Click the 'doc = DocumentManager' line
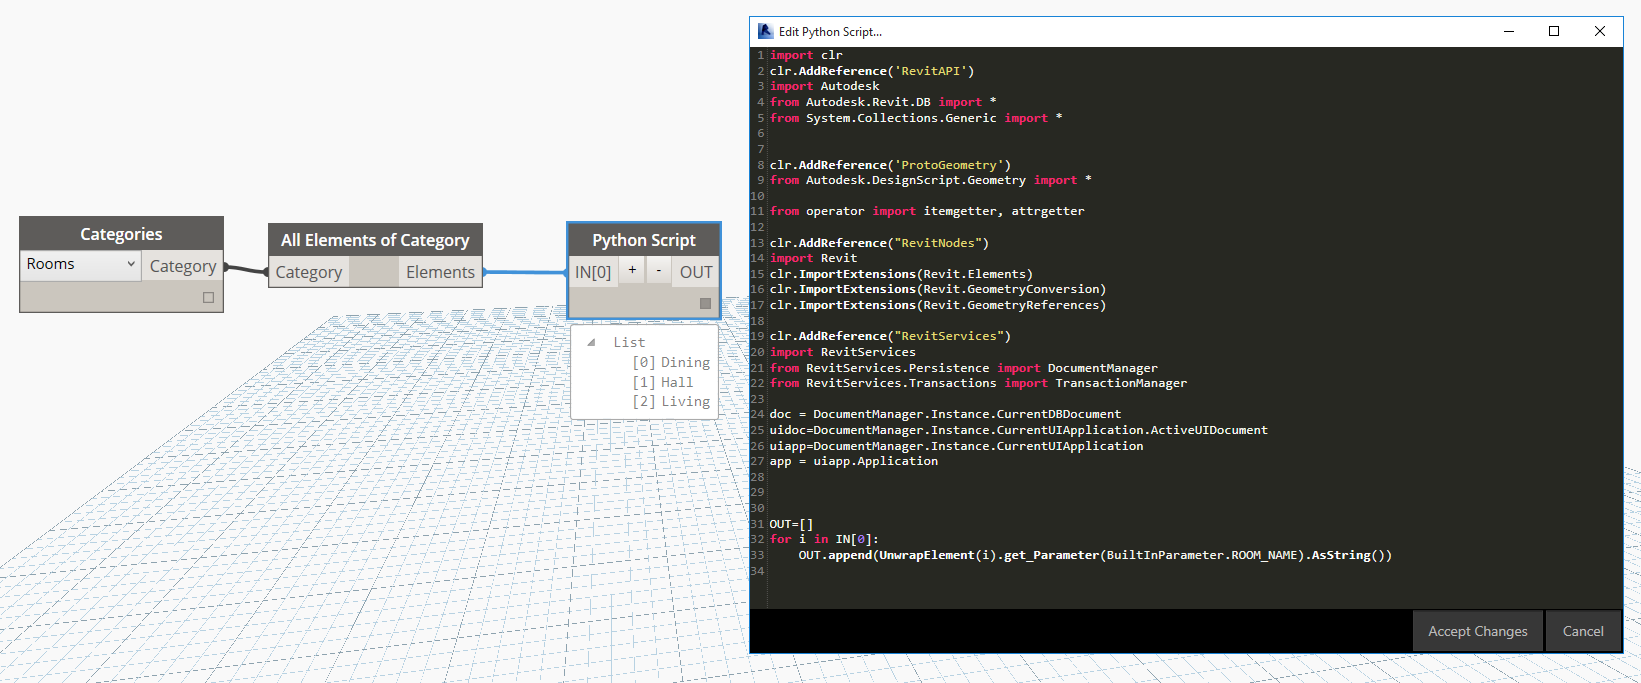 (x=945, y=414)
